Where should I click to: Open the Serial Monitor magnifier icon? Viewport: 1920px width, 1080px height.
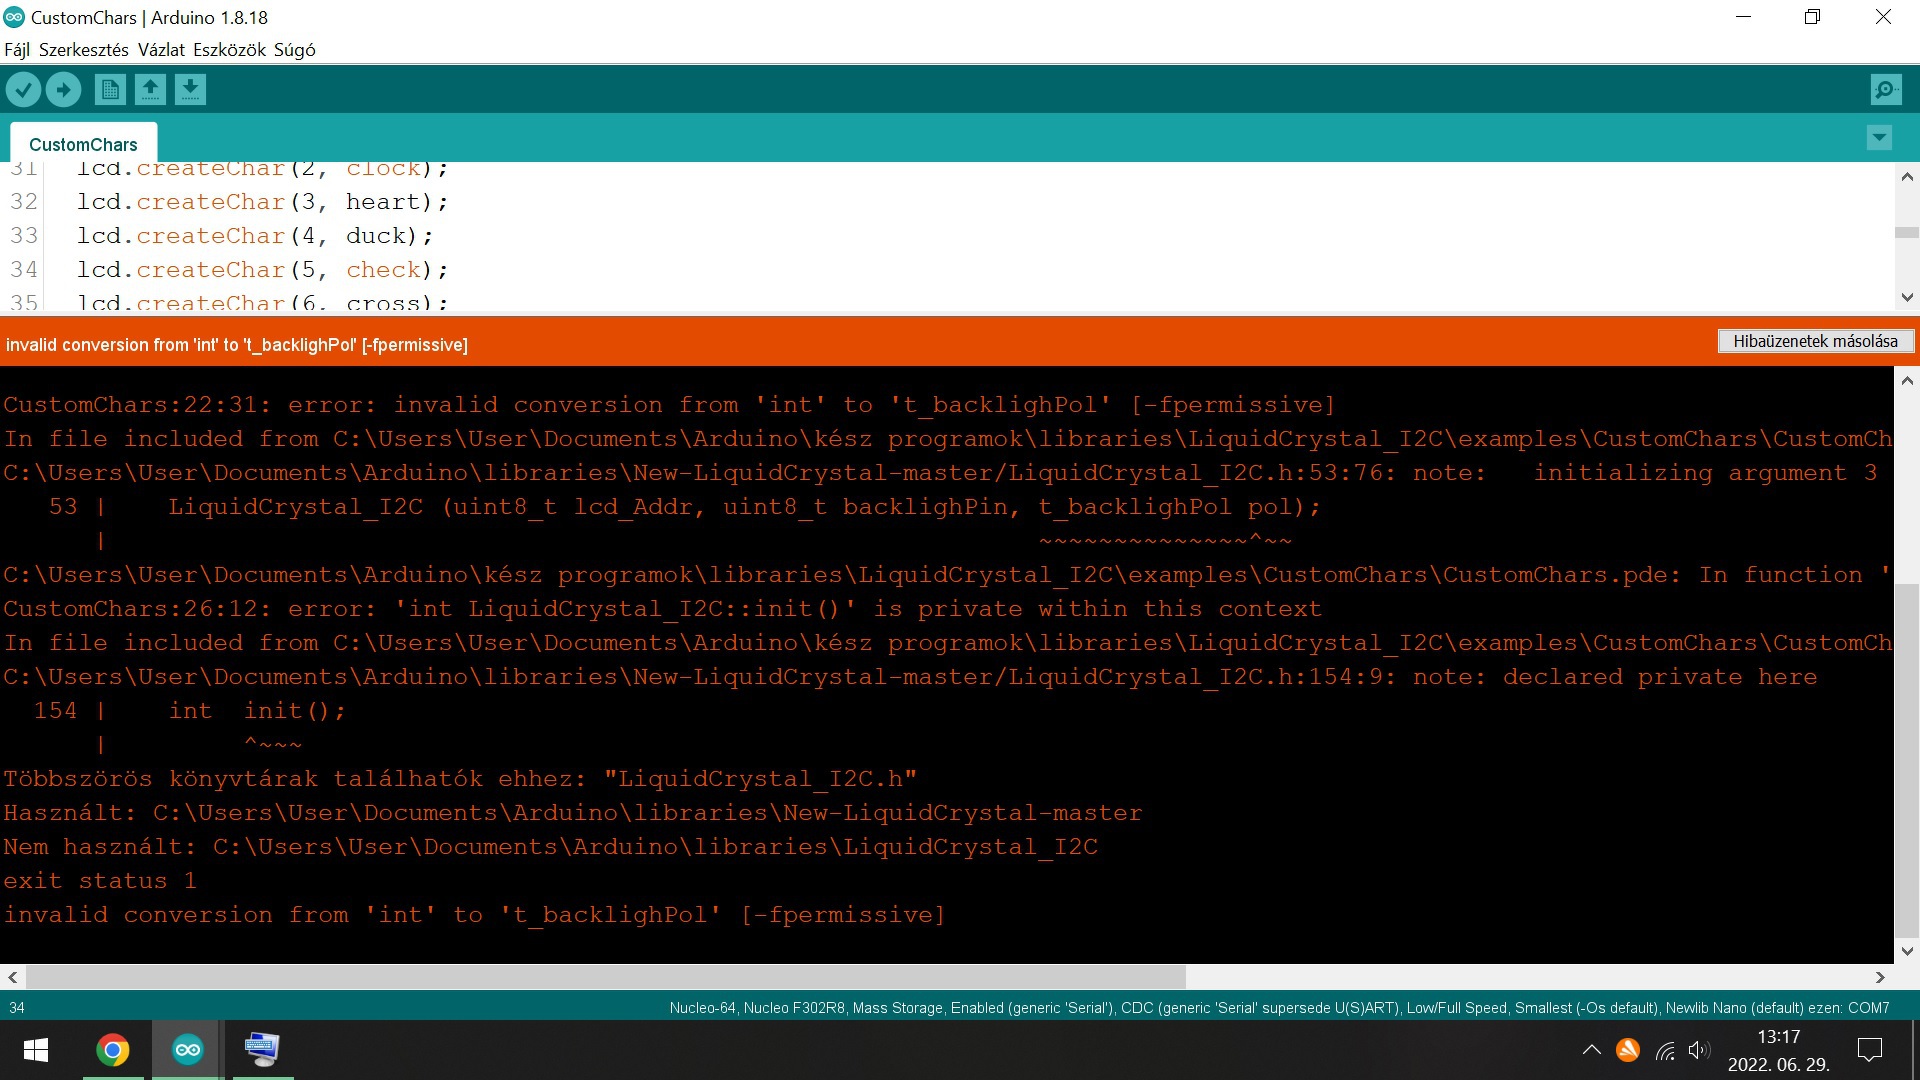click(1885, 90)
